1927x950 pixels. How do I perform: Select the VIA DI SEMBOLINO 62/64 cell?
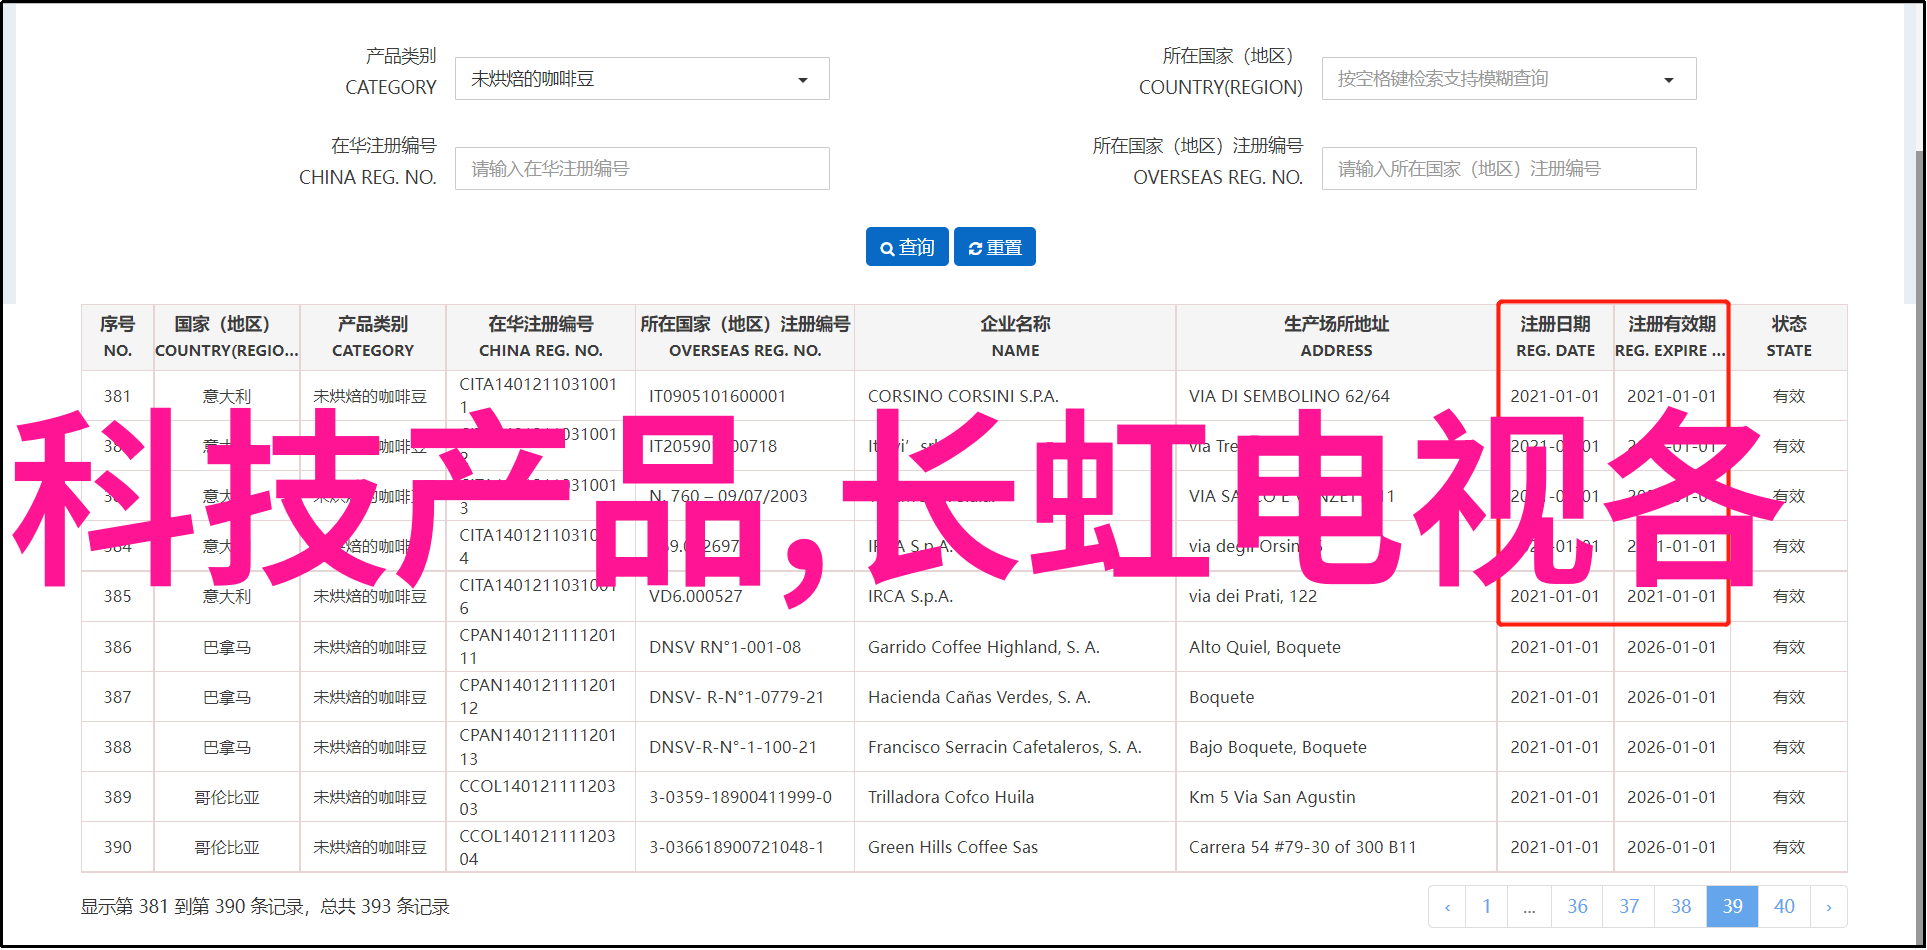point(1337,396)
